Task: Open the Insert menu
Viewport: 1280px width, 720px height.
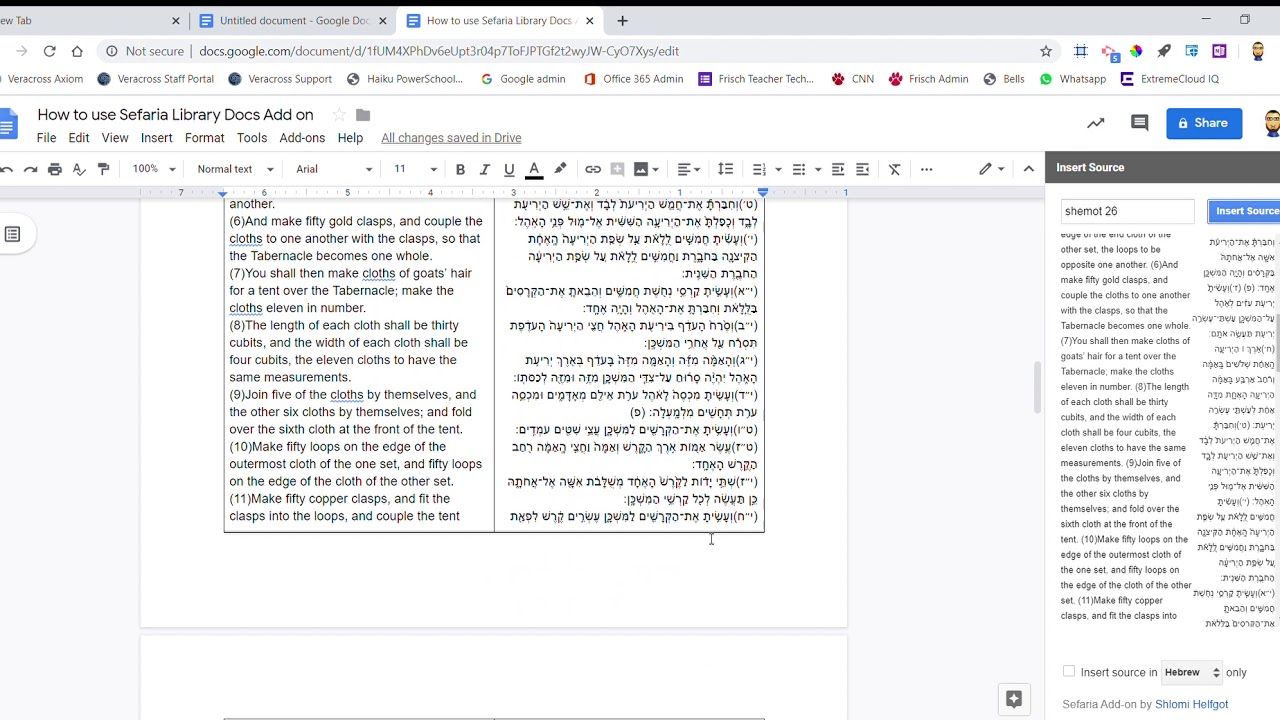Action: pos(156,138)
